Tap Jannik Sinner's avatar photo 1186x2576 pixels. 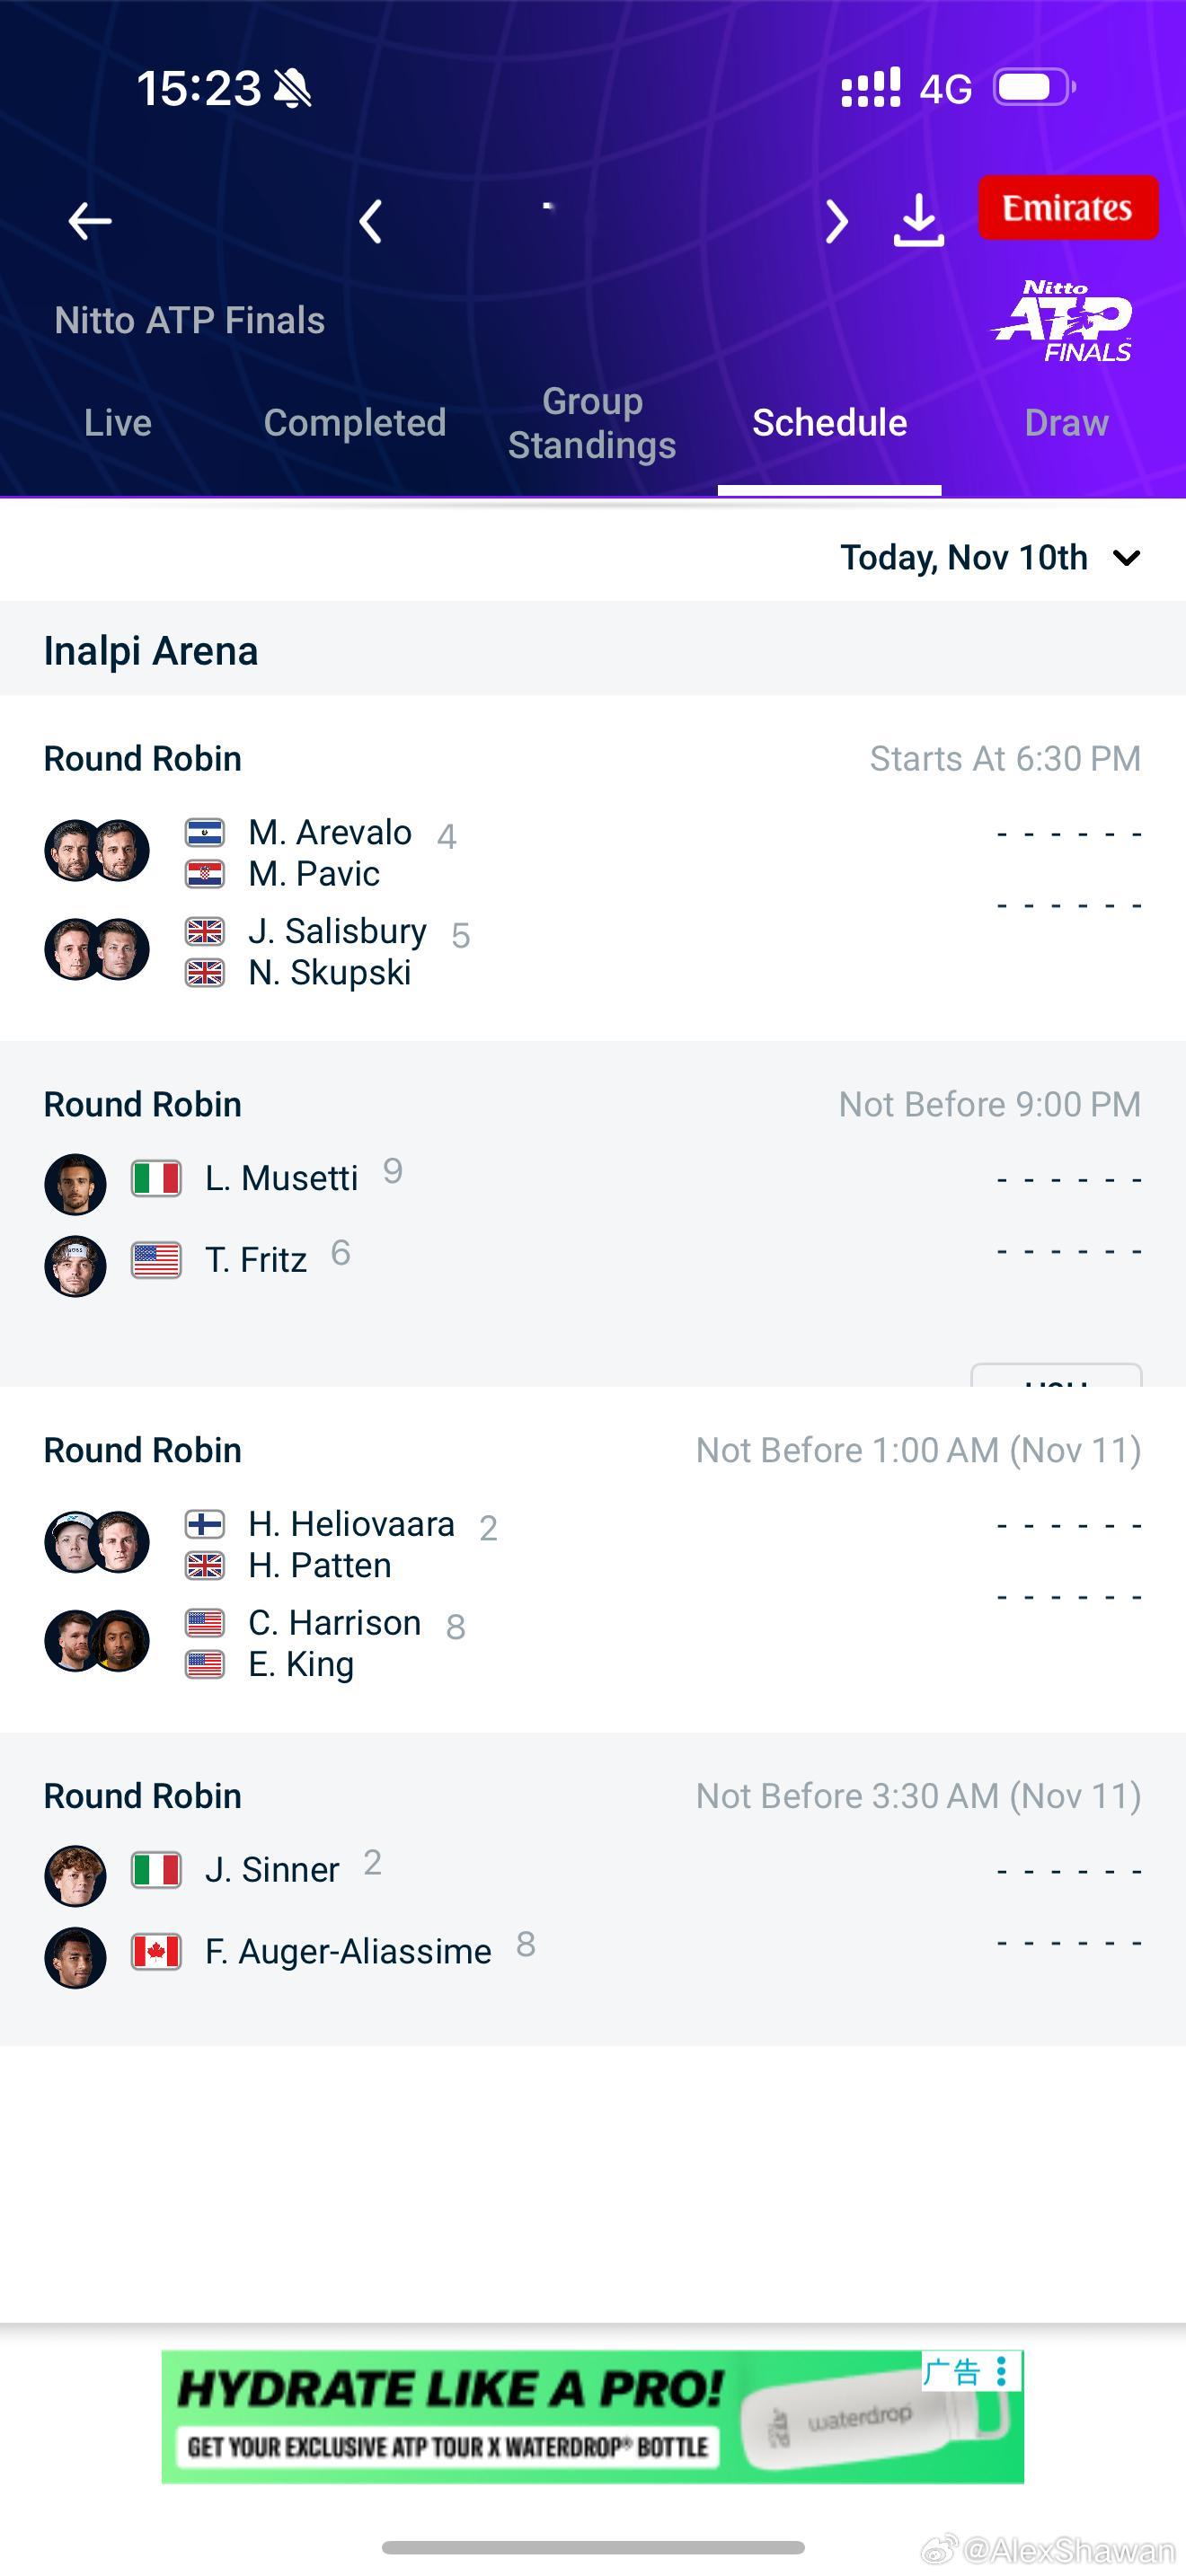click(x=76, y=1875)
